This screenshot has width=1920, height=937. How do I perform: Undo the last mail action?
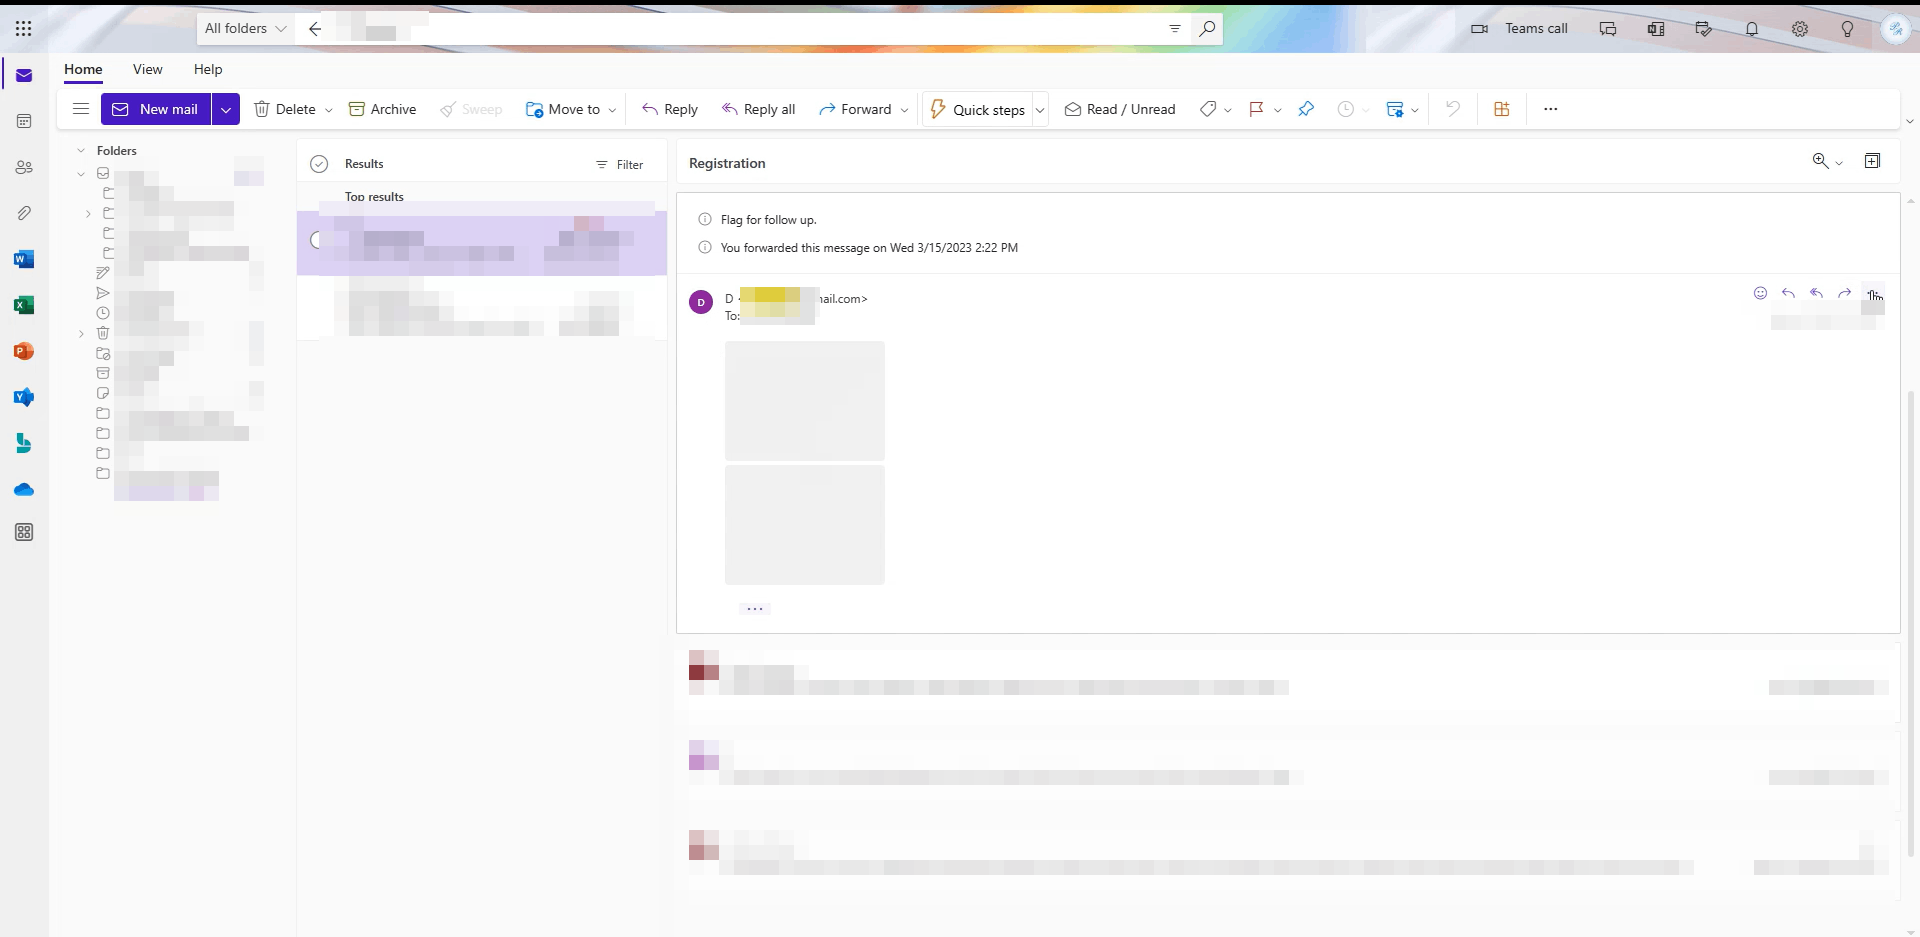[1452, 109]
